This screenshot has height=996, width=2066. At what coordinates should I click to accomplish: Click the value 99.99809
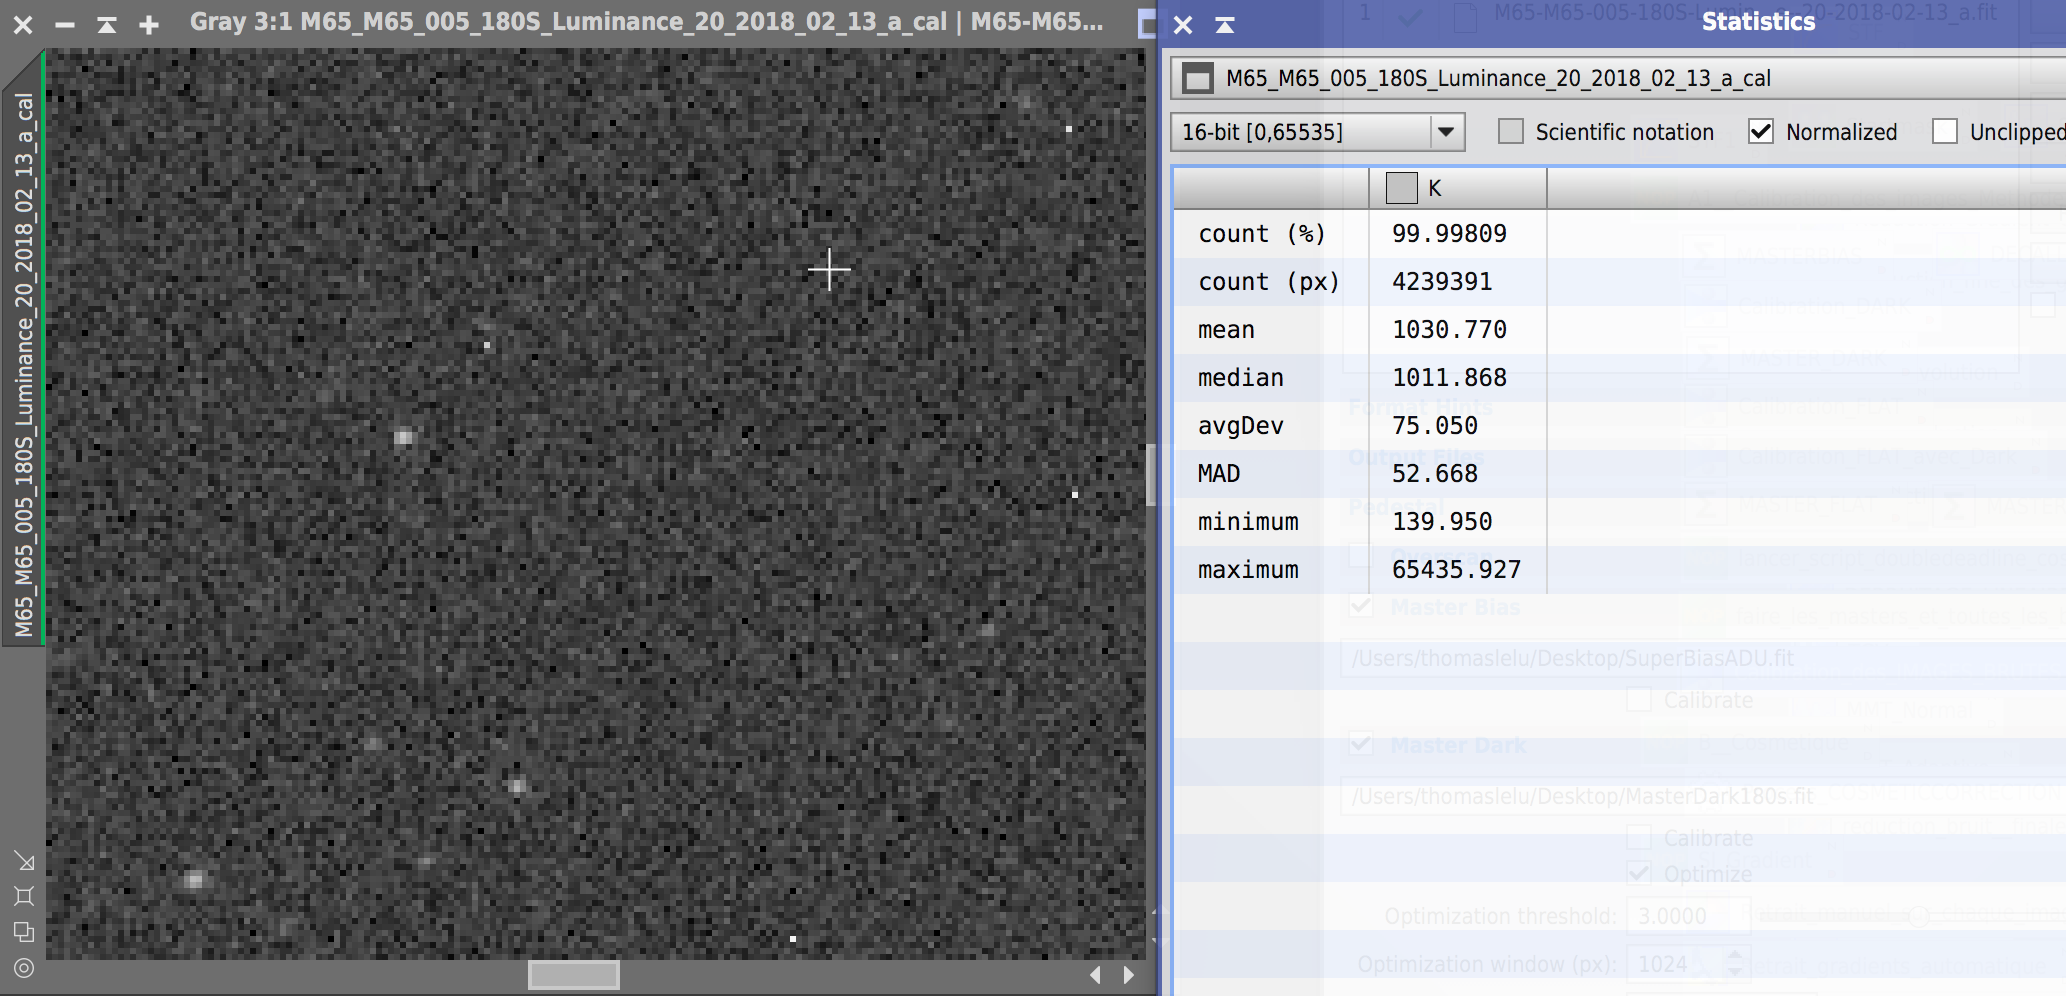click(1449, 234)
